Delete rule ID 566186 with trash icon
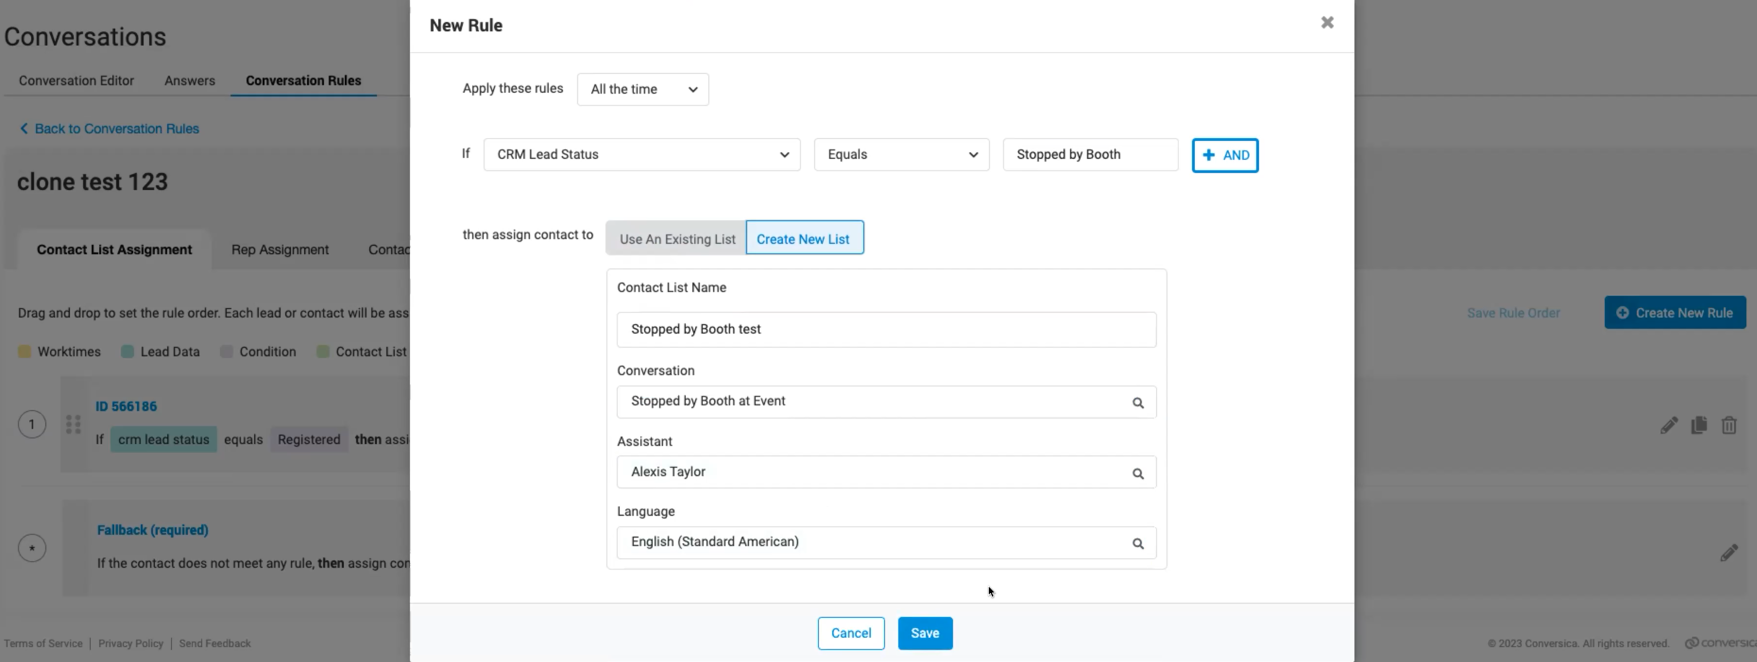1757x662 pixels. 1728,426
